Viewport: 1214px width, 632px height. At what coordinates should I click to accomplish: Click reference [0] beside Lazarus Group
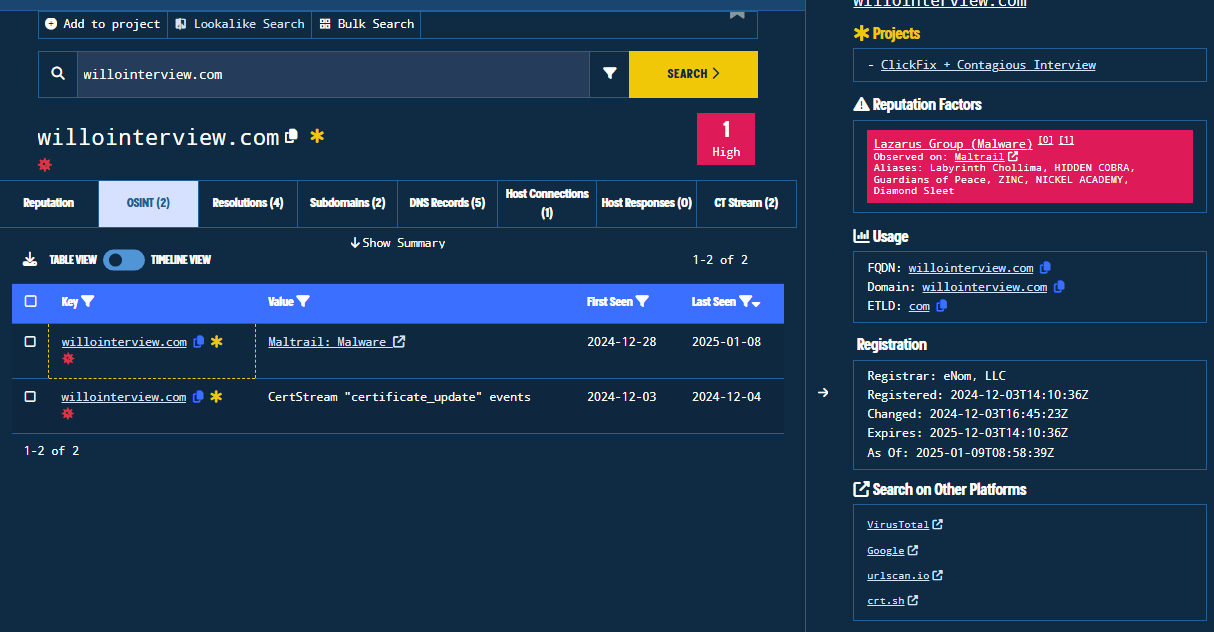pyautogui.click(x=1045, y=141)
